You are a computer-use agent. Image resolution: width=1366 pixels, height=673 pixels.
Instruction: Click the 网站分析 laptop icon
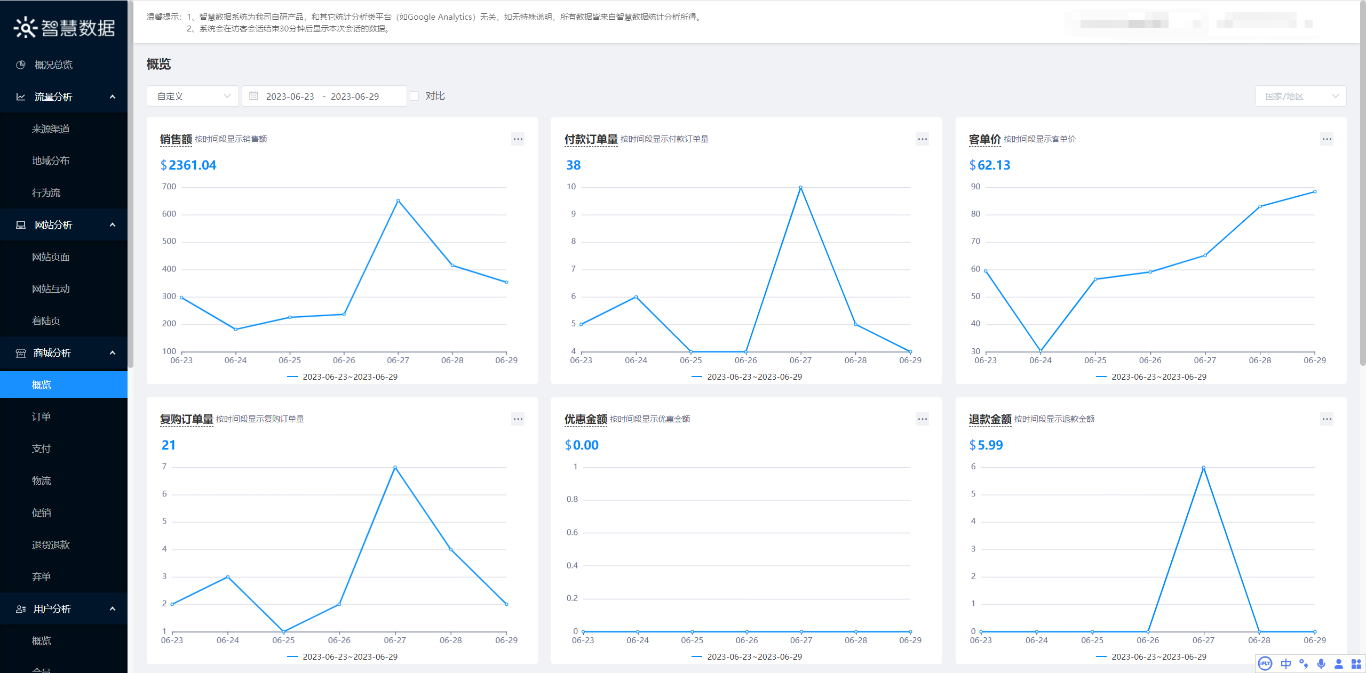(x=21, y=225)
